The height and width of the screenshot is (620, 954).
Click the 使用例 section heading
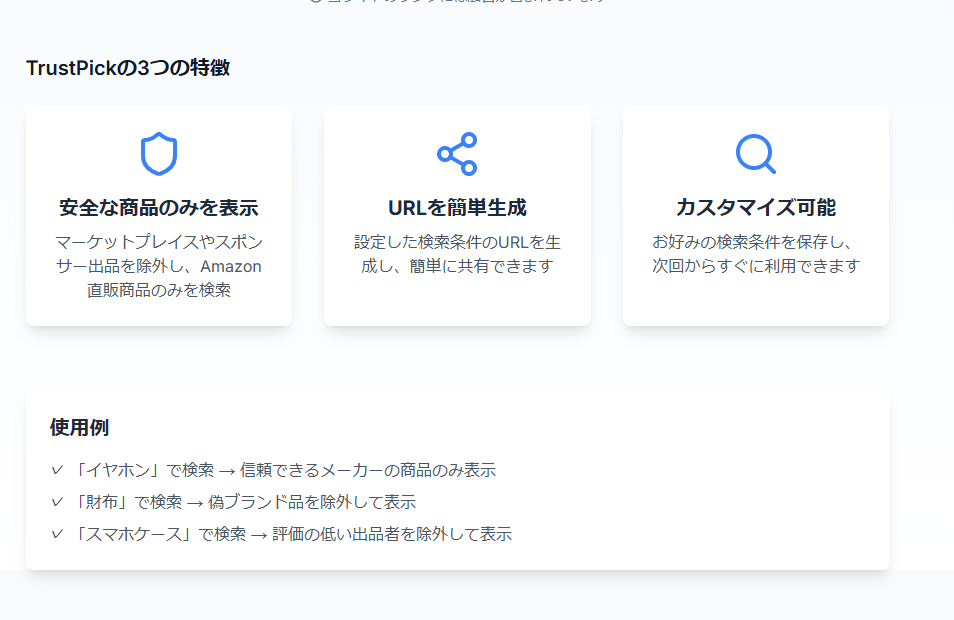(79, 428)
